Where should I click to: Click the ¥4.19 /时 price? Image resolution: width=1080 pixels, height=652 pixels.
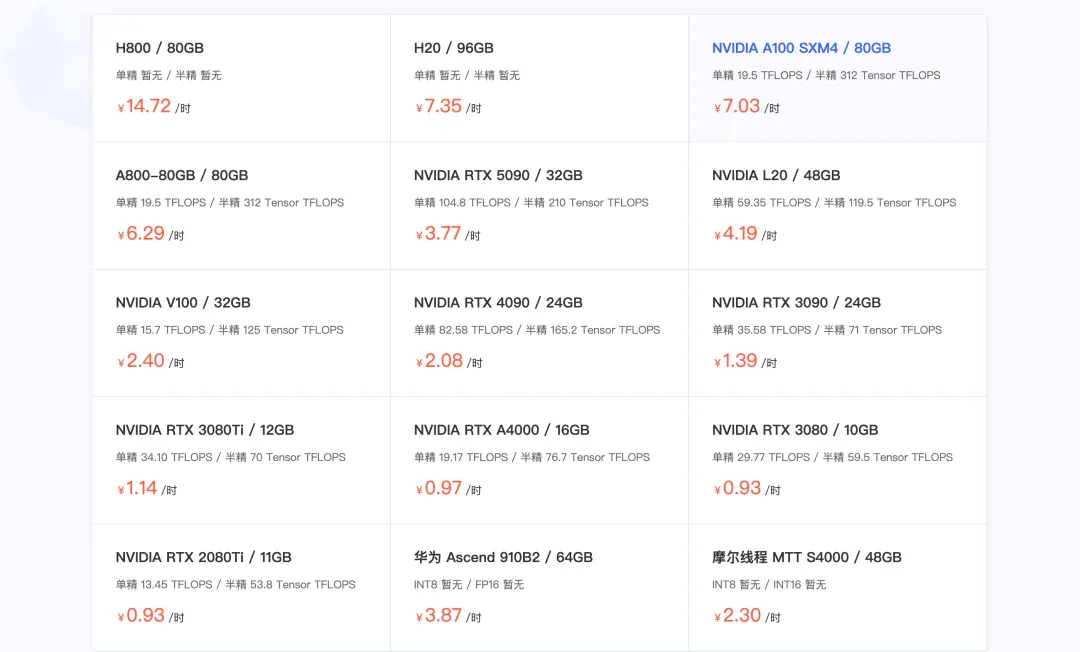click(745, 234)
